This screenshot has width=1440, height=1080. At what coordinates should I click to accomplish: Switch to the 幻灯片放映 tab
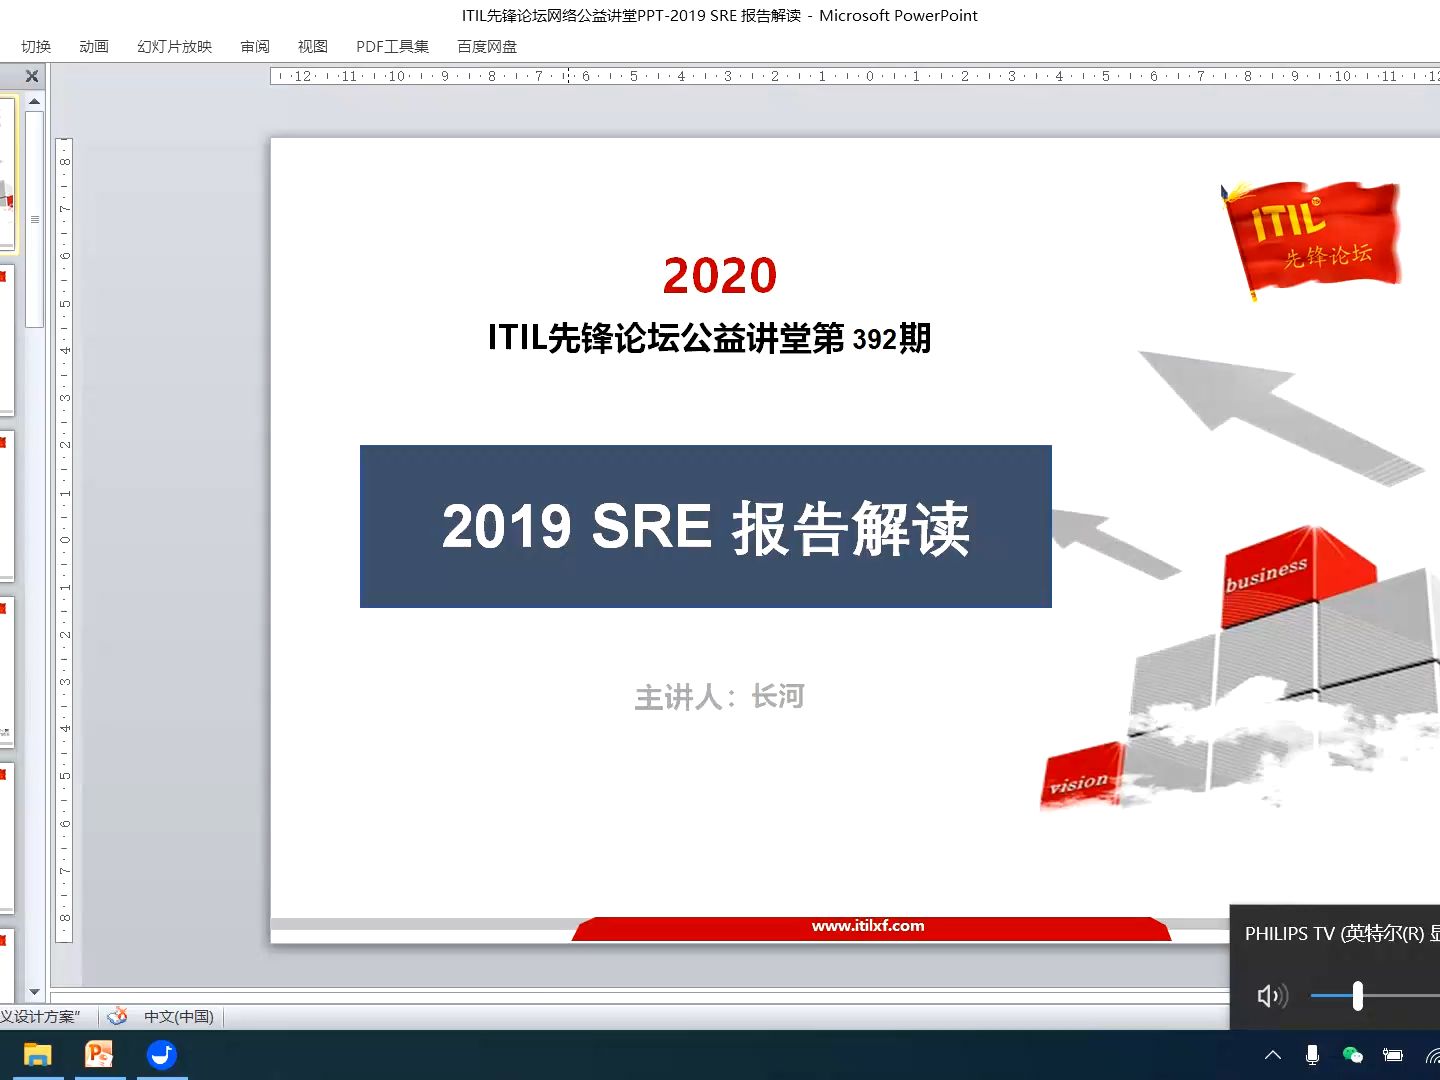175,46
